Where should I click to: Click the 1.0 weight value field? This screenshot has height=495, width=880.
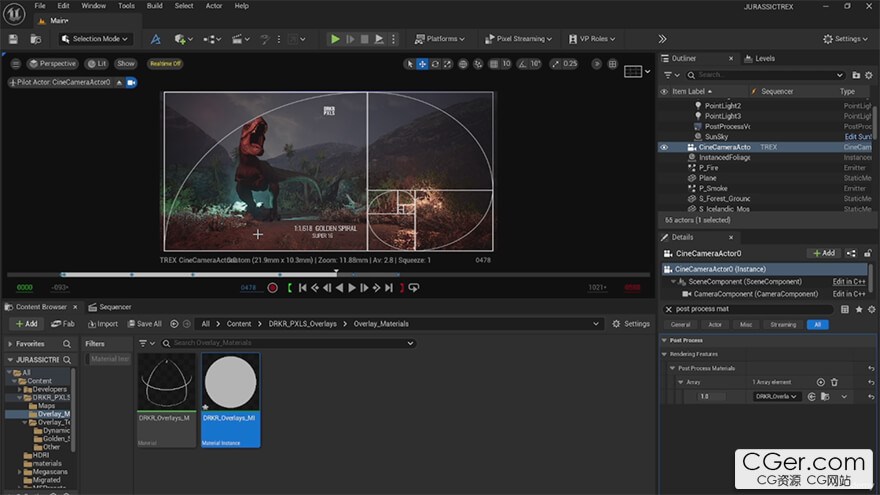711,397
